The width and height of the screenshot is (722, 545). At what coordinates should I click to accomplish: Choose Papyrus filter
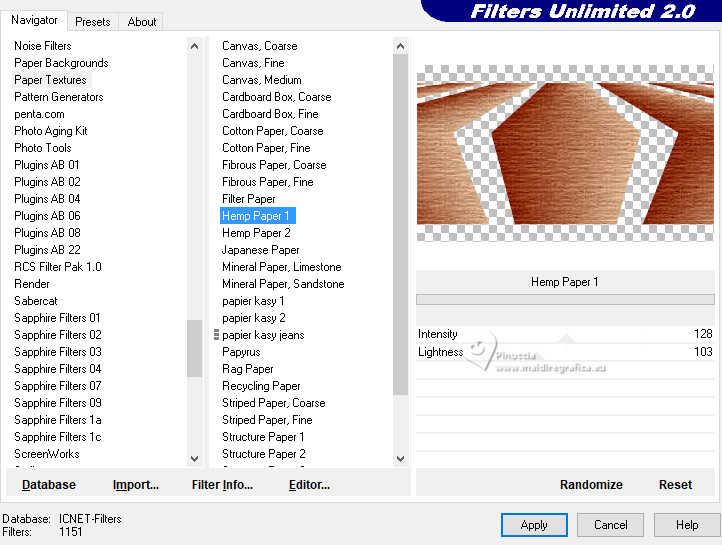click(241, 352)
